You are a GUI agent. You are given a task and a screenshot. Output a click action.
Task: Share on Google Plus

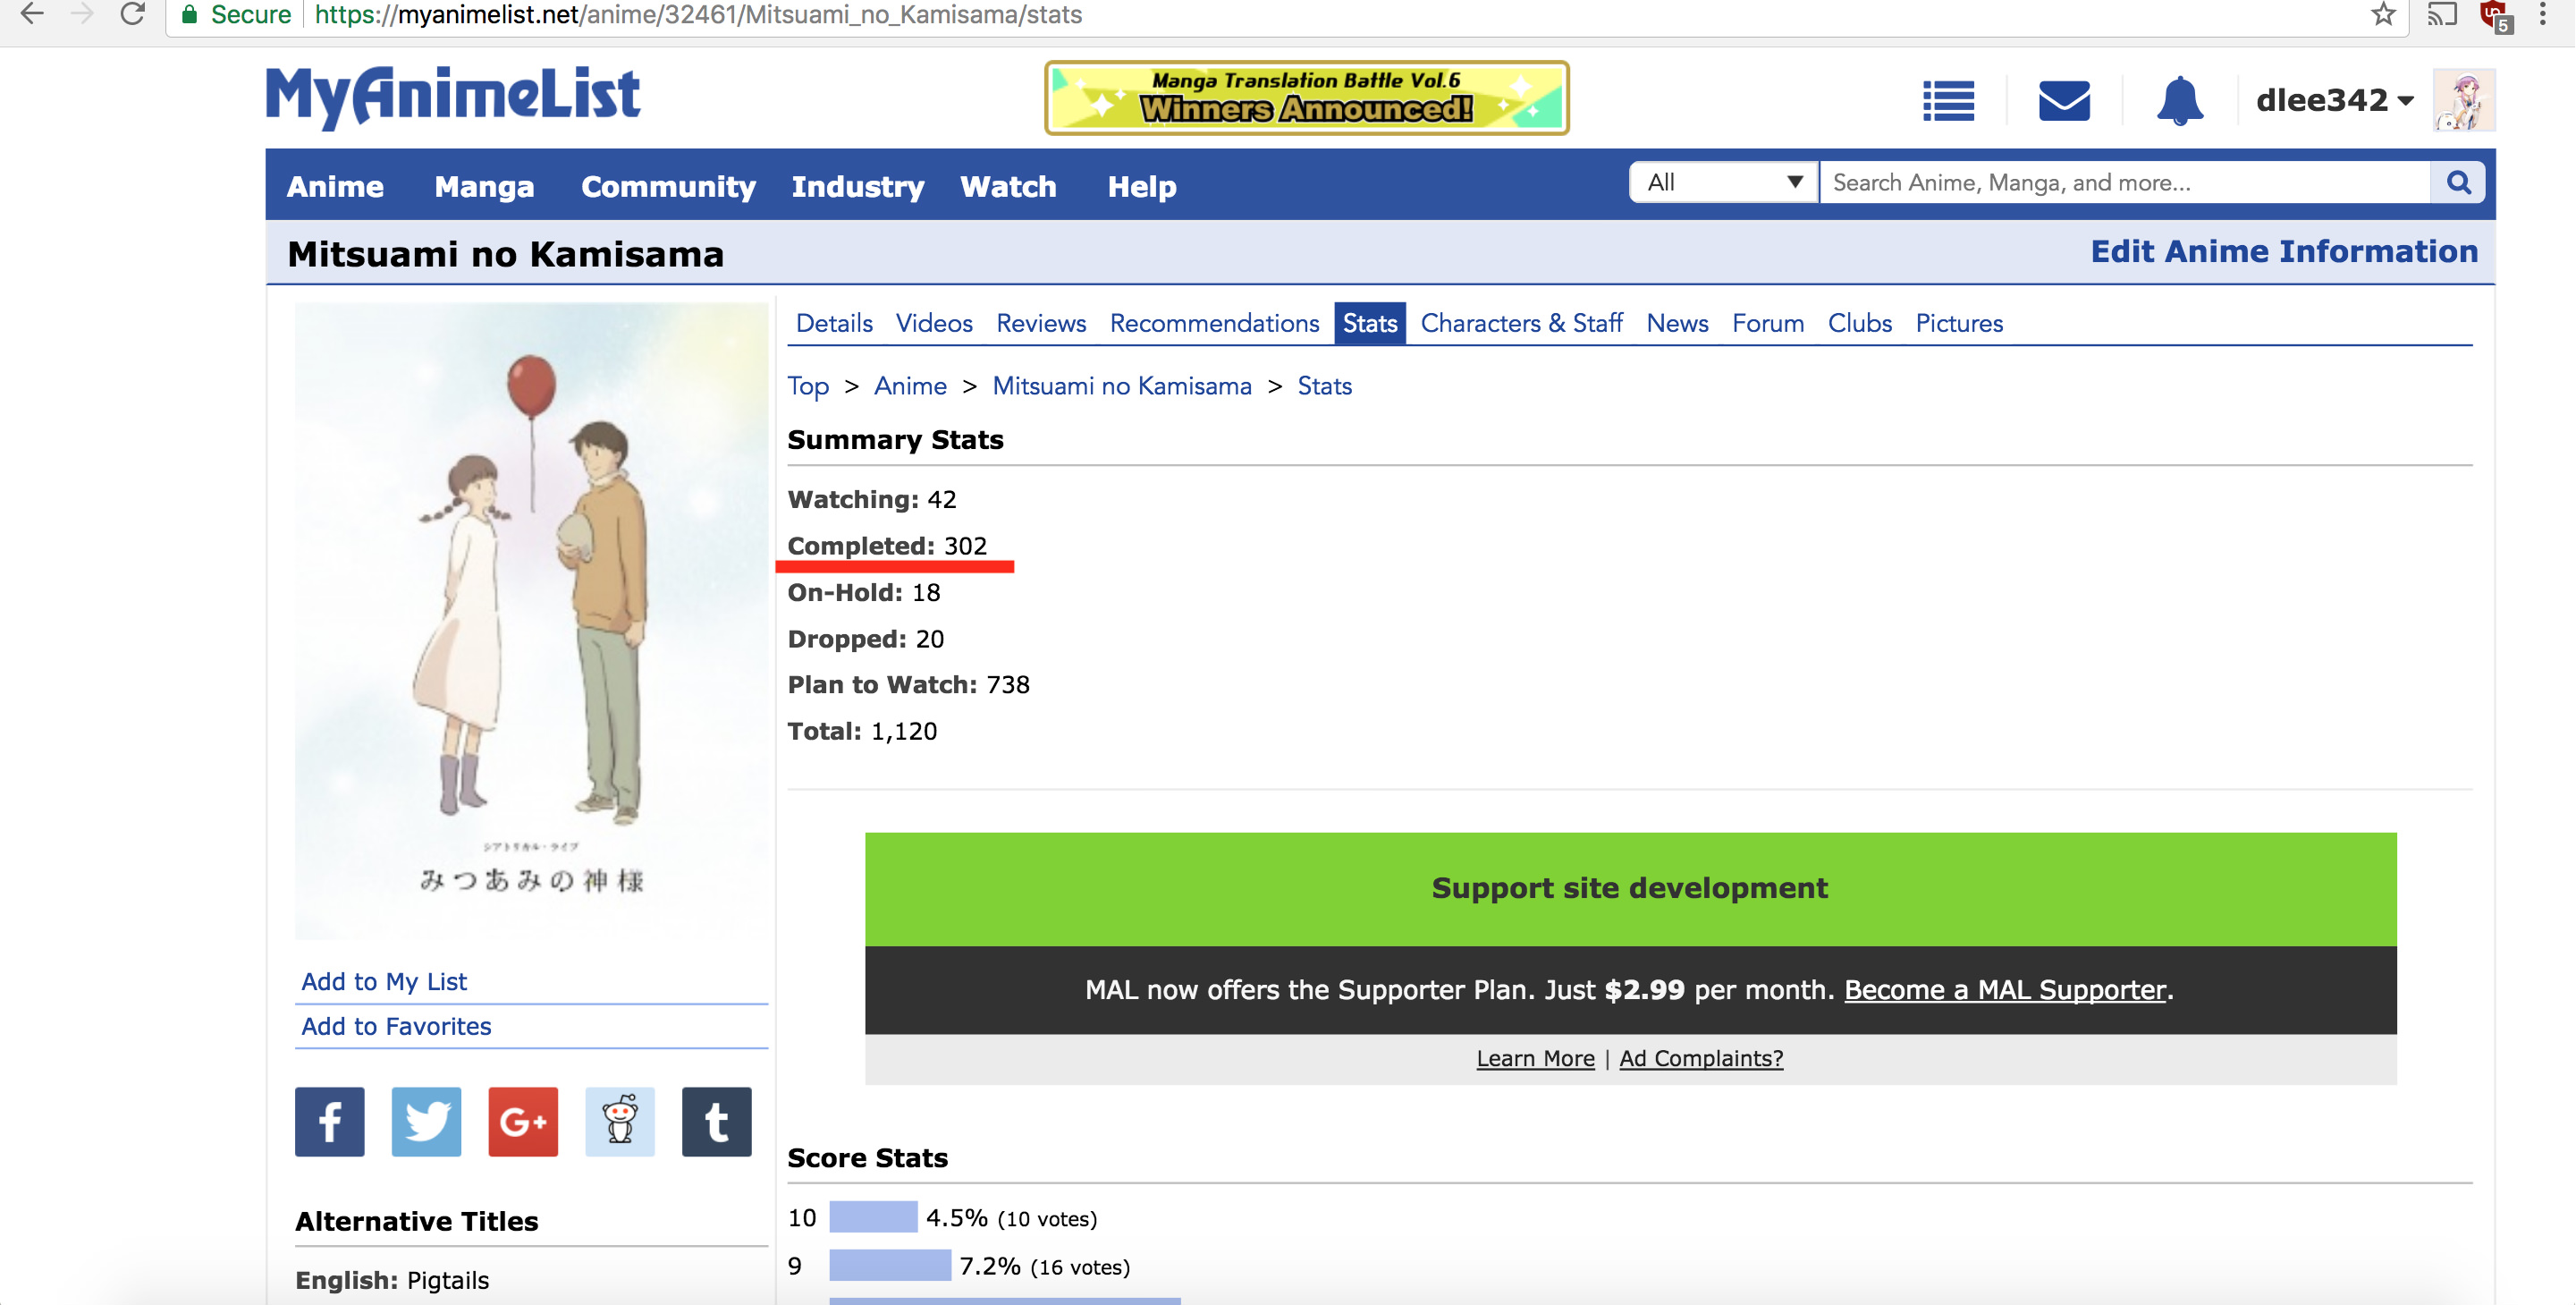click(523, 1121)
